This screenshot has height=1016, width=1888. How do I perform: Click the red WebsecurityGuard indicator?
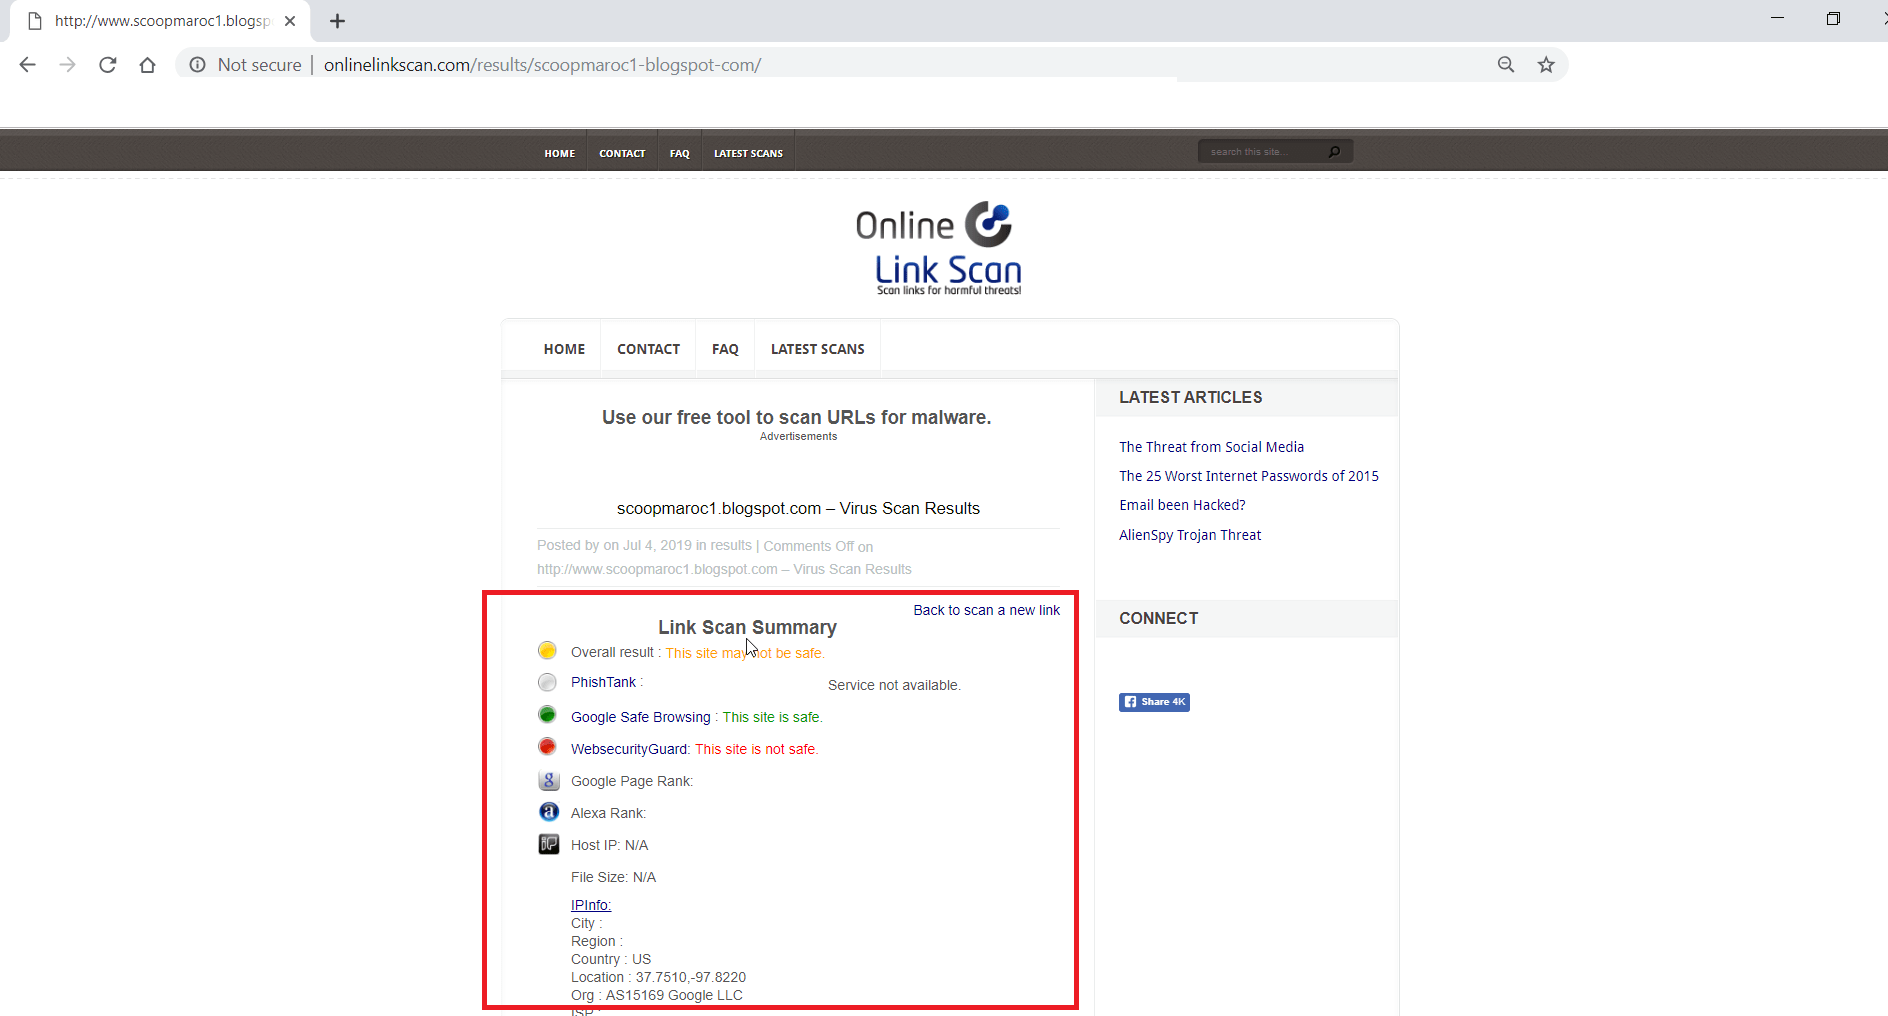547,746
